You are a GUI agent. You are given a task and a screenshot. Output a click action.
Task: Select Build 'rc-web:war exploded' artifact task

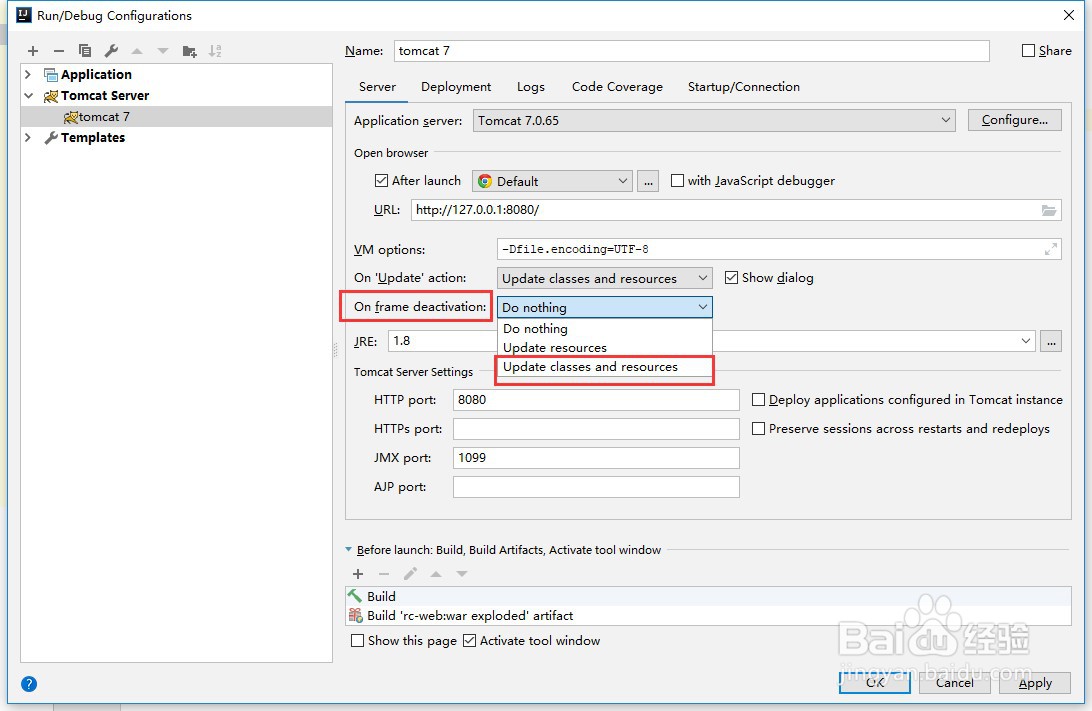[x=708, y=616]
